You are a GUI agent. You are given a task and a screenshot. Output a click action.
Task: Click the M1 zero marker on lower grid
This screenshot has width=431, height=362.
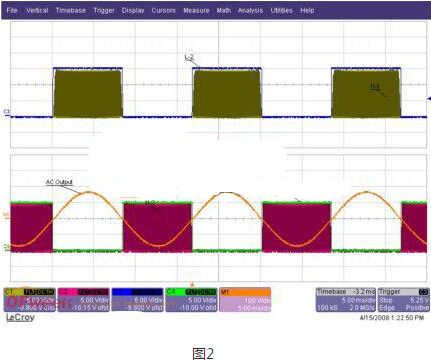(x=6, y=216)
